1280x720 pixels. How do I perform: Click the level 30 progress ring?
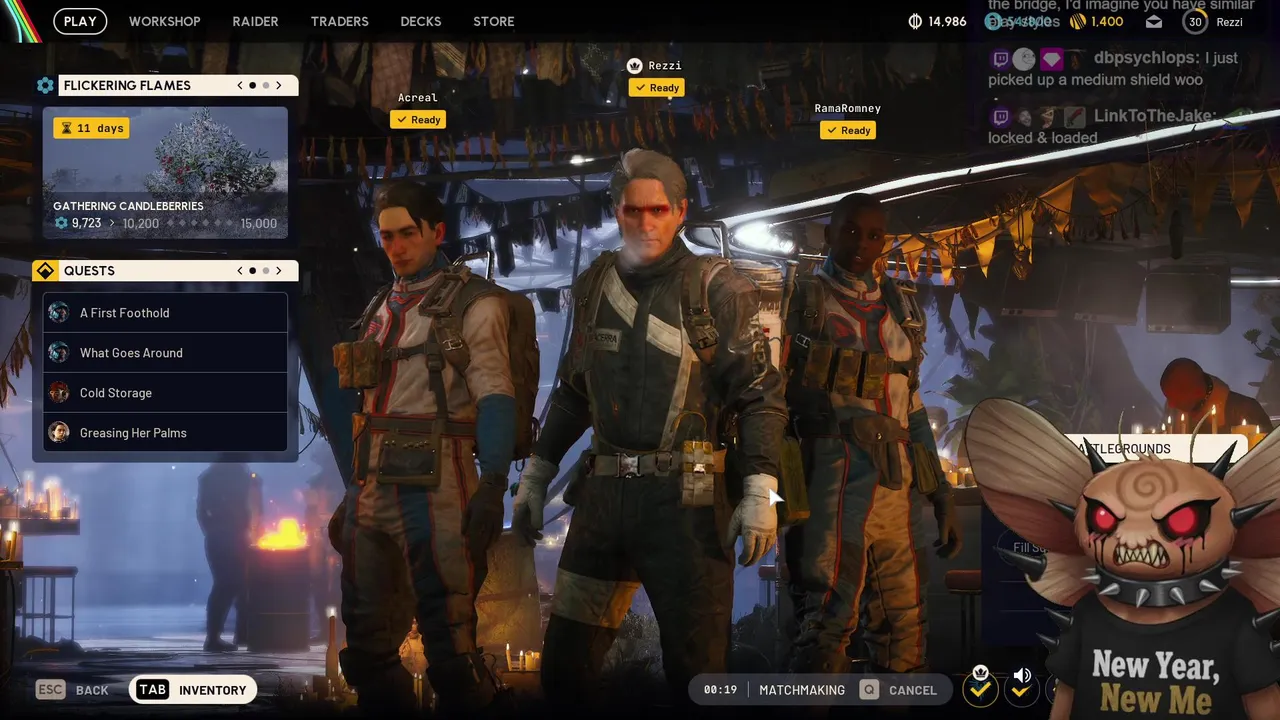coord(1195,21)
